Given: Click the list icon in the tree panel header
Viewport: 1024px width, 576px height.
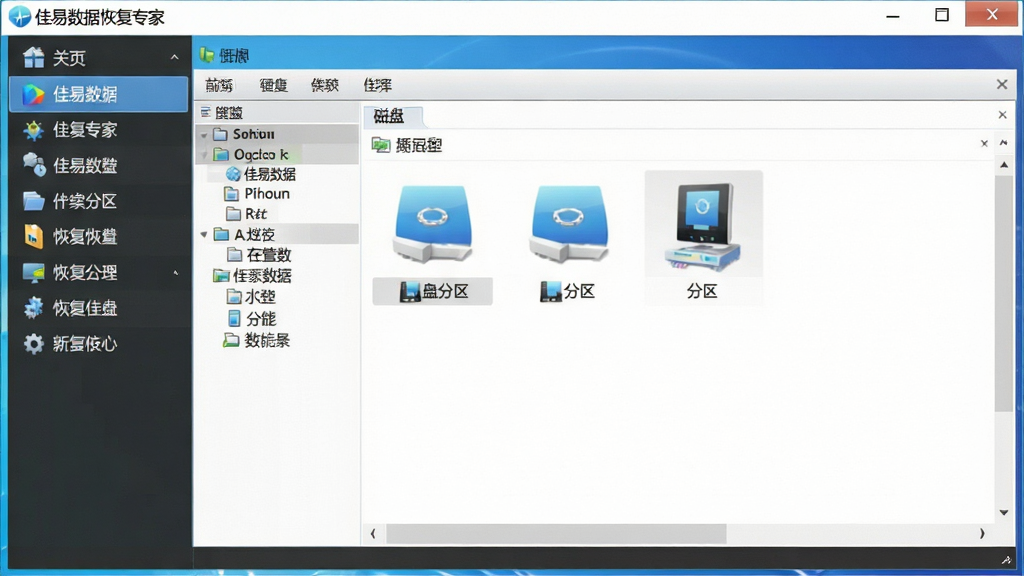Looking at the screenshot, I should pos(206,112).
